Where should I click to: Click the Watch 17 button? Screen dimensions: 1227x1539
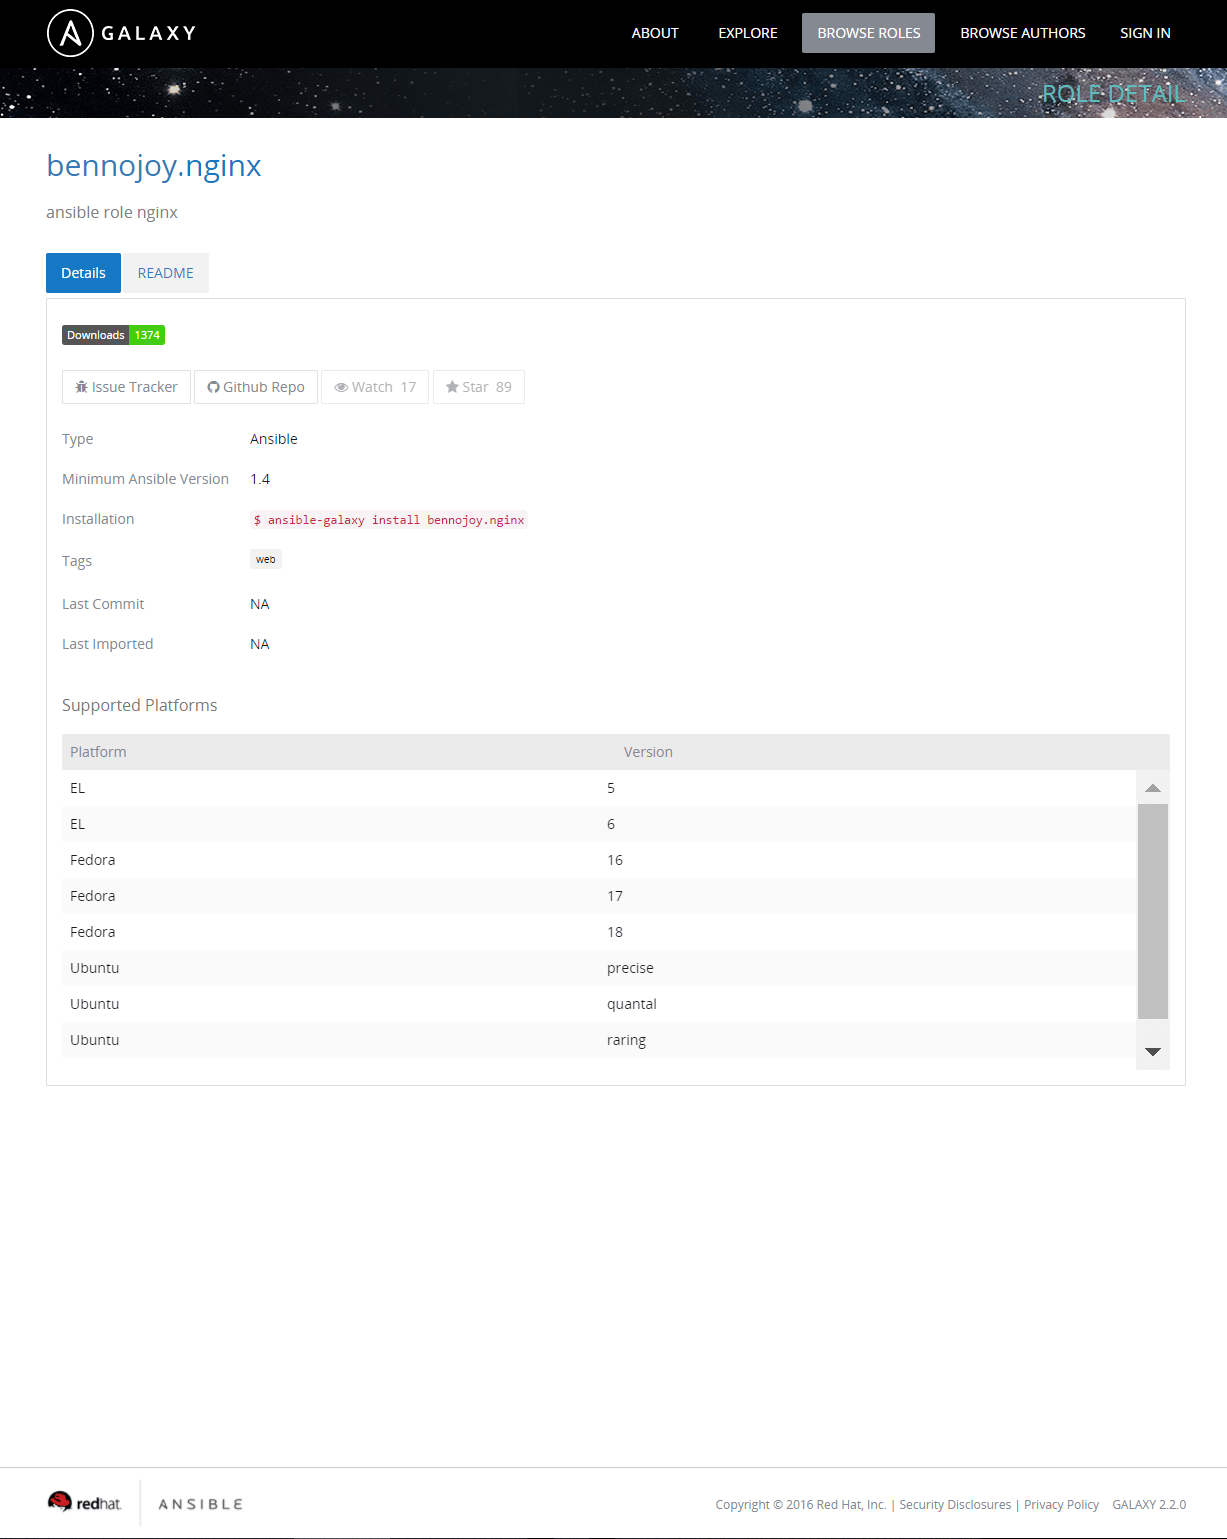click(375, 387)
